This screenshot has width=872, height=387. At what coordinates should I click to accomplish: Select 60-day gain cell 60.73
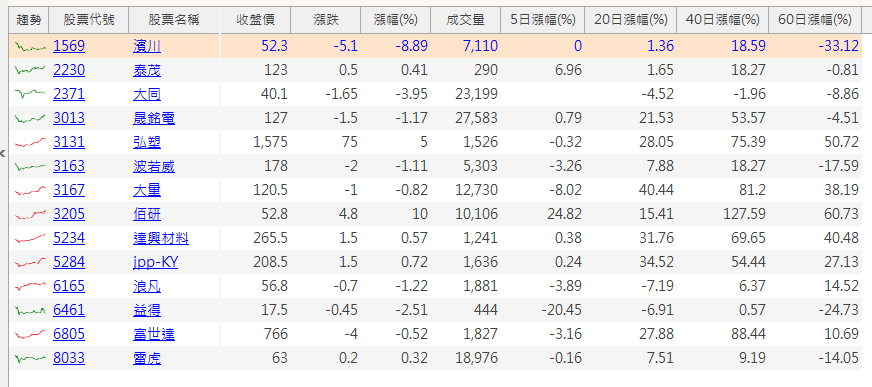815,214
